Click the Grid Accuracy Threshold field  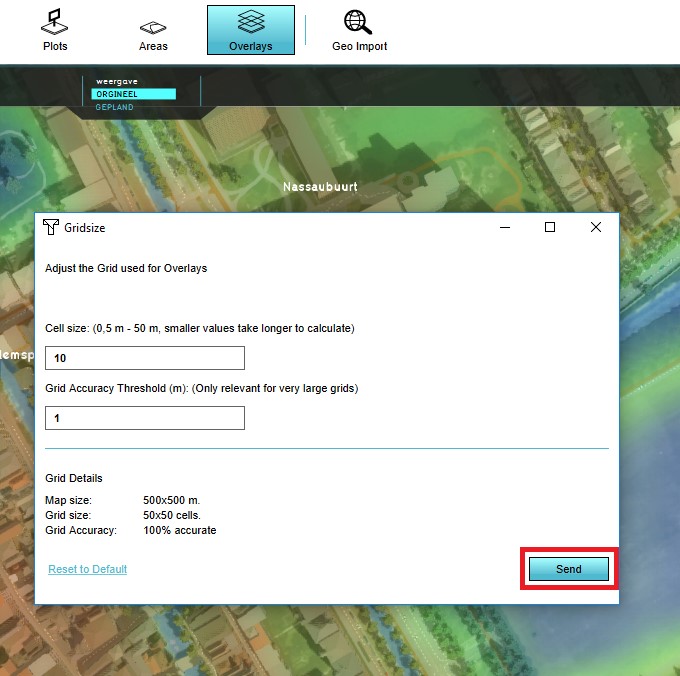tap(145, 418)
